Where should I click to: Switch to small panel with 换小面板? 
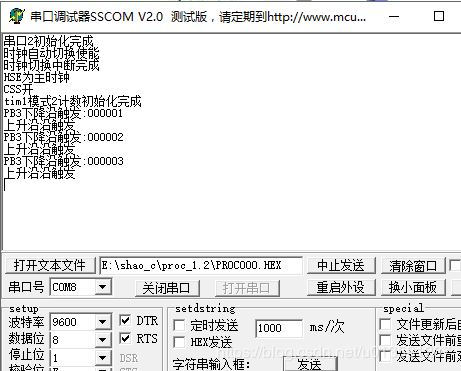point(413,287)
